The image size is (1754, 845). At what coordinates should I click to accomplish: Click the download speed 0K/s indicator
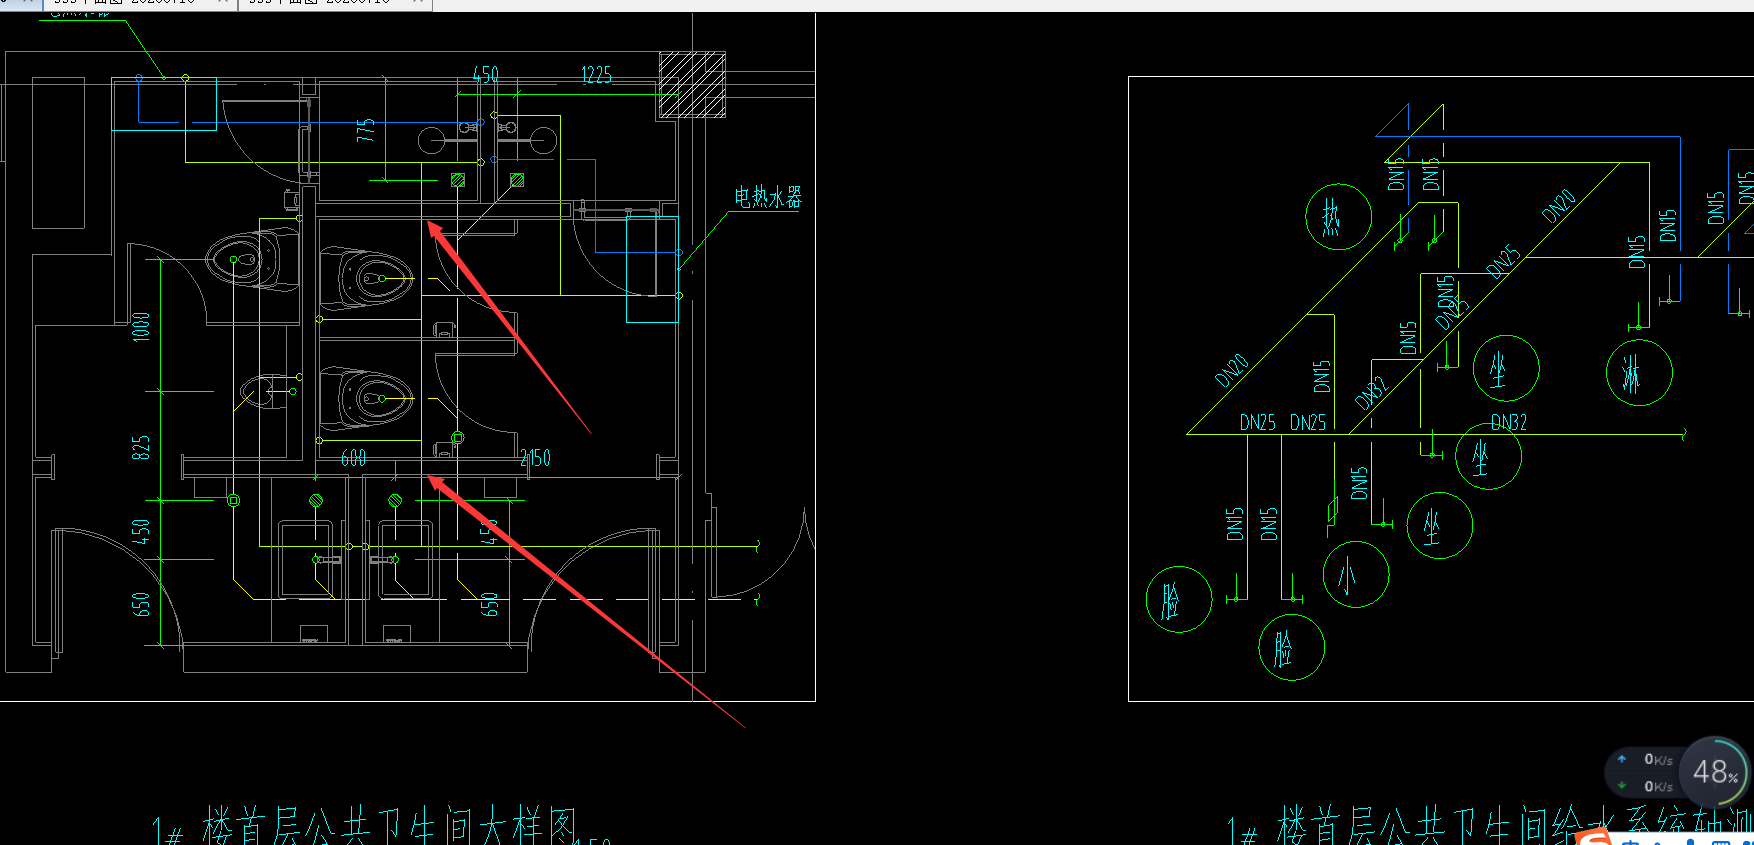1645,786
